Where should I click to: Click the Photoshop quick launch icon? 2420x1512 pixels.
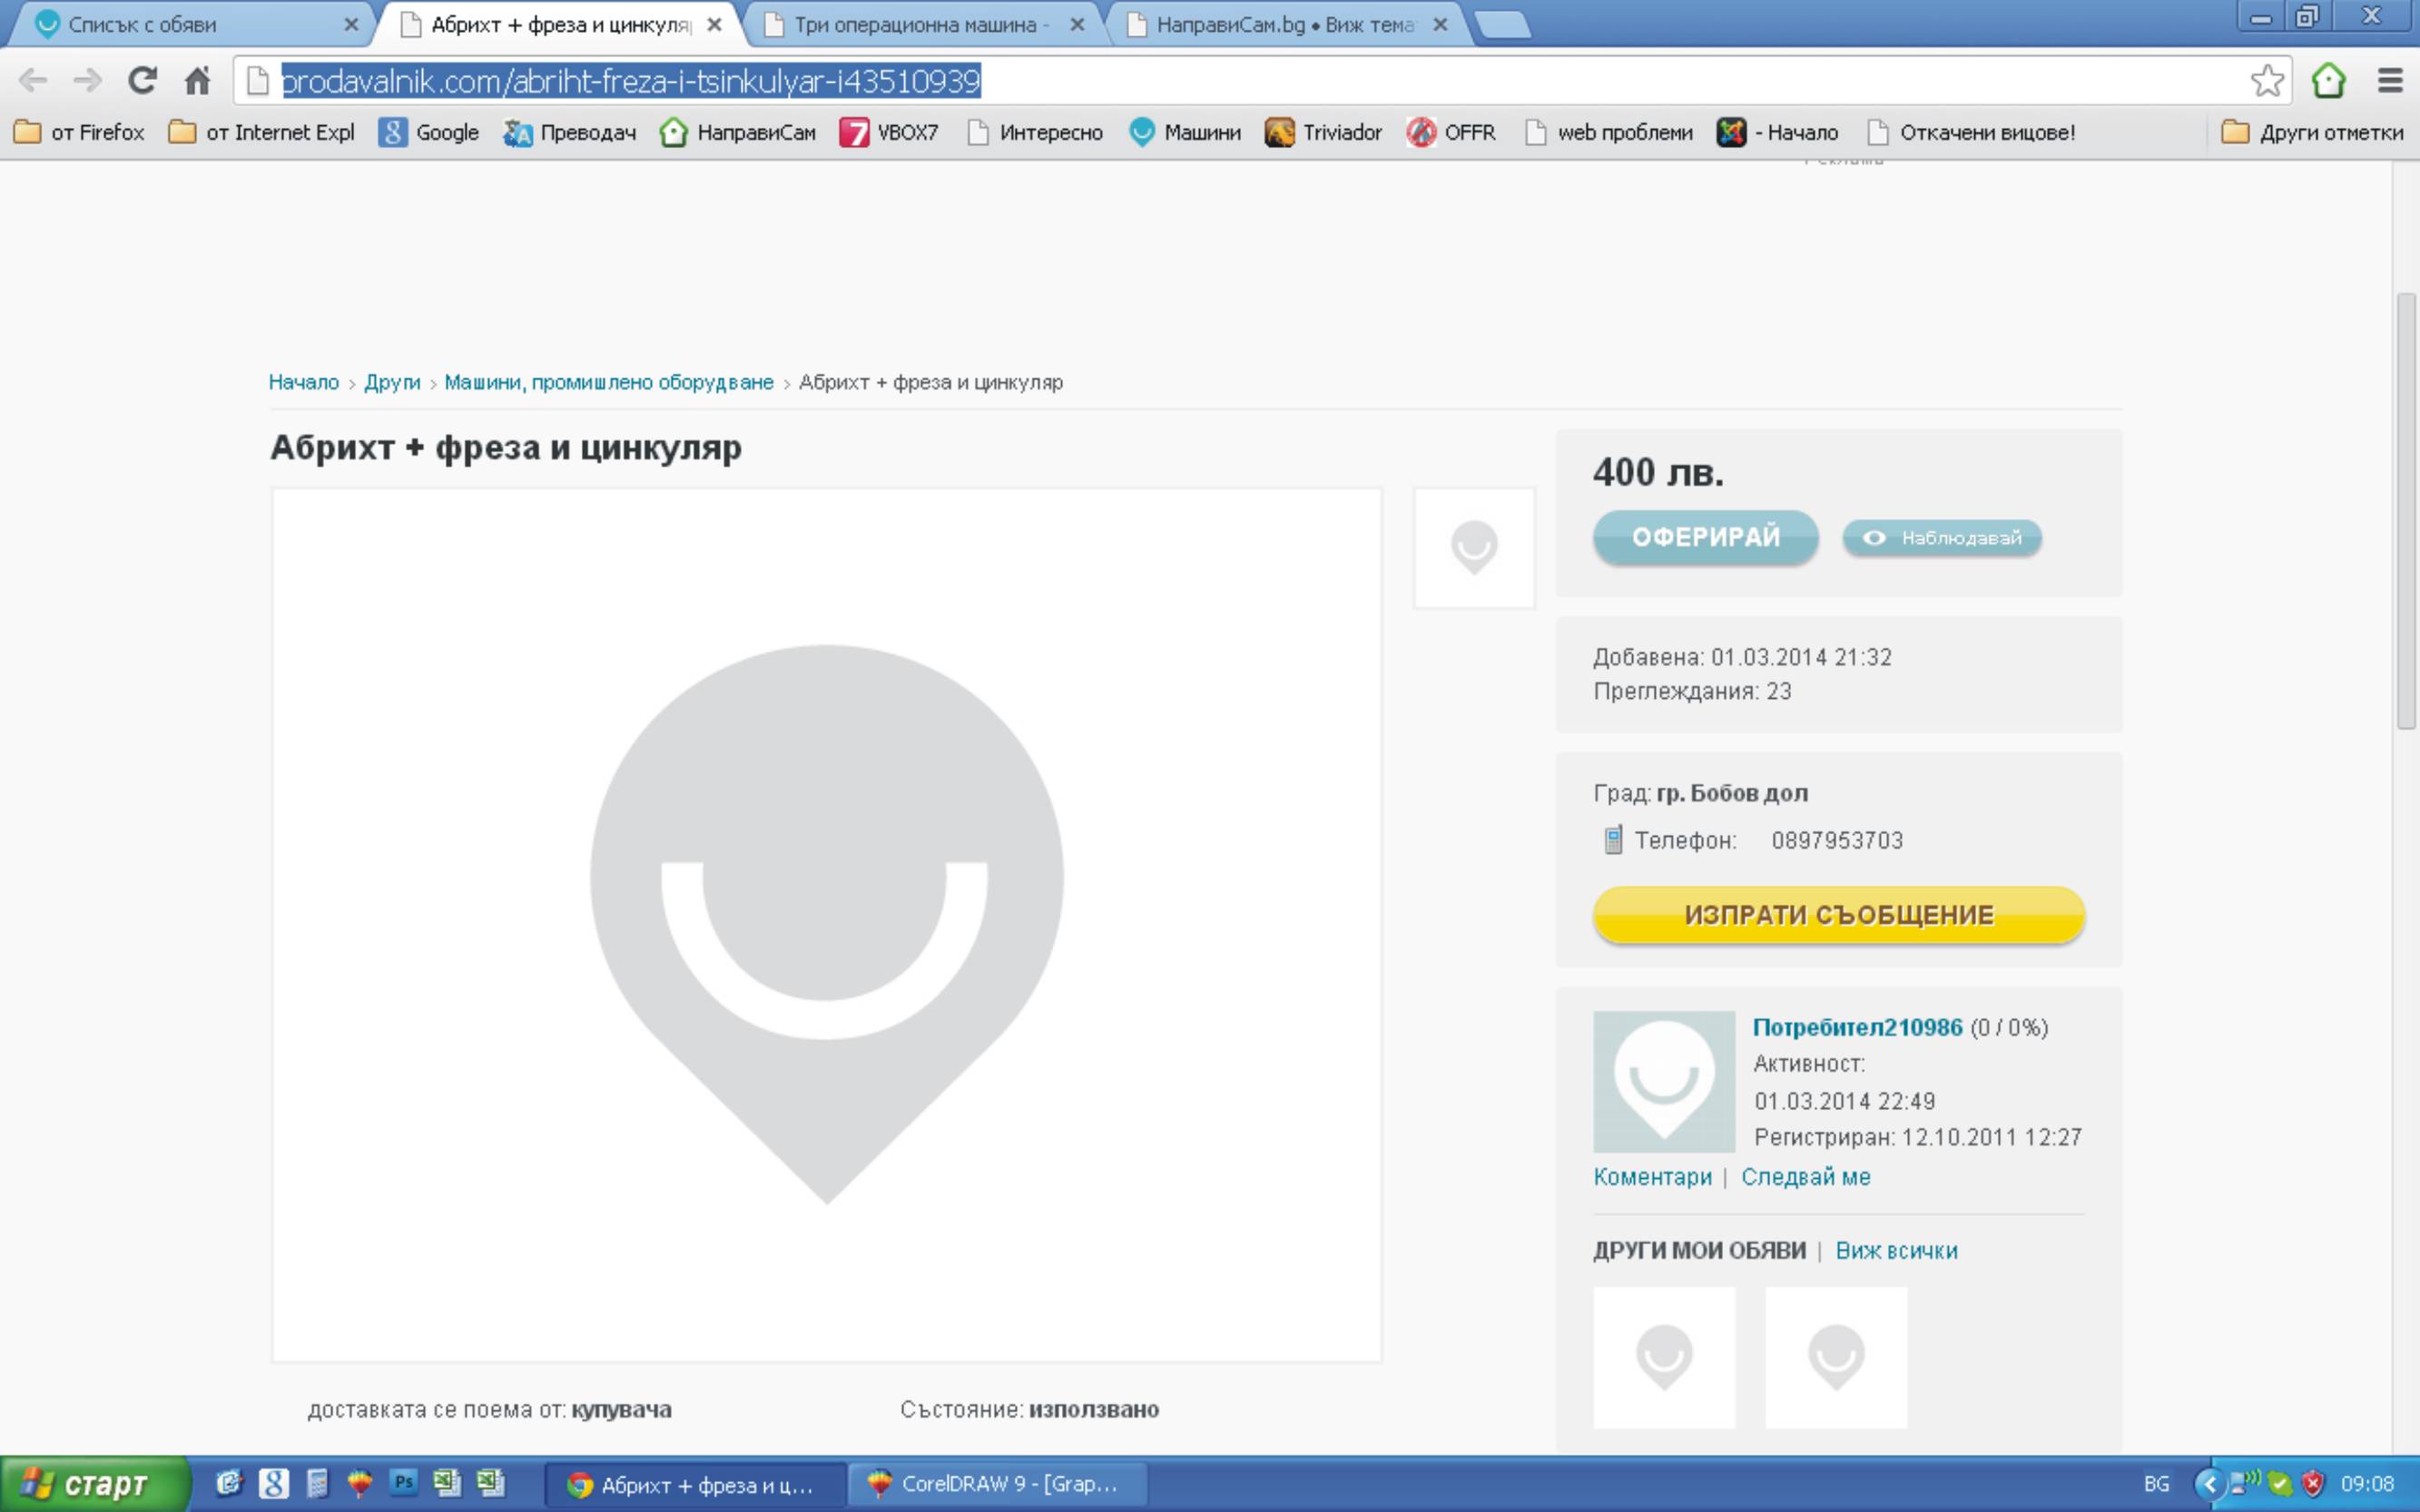click(403, 1482)
